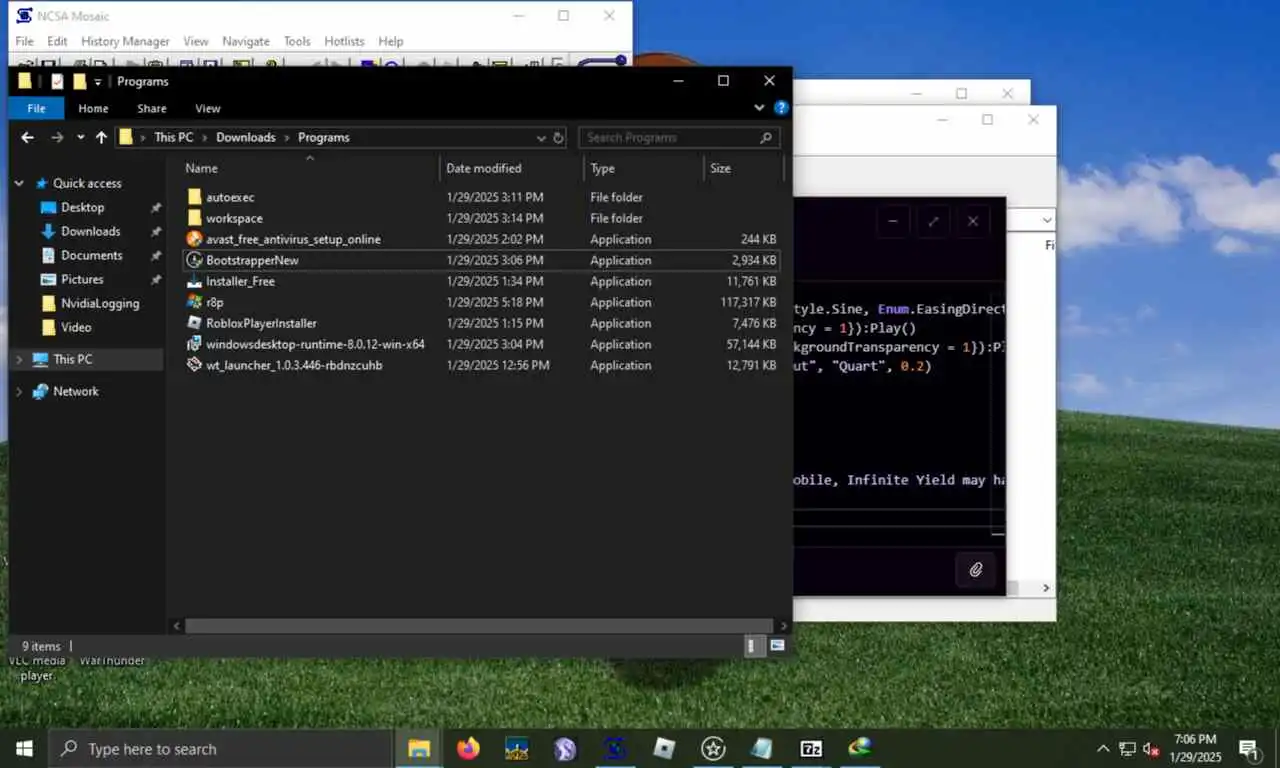Open the recent locations dropdown

click(x=80, y=138)
